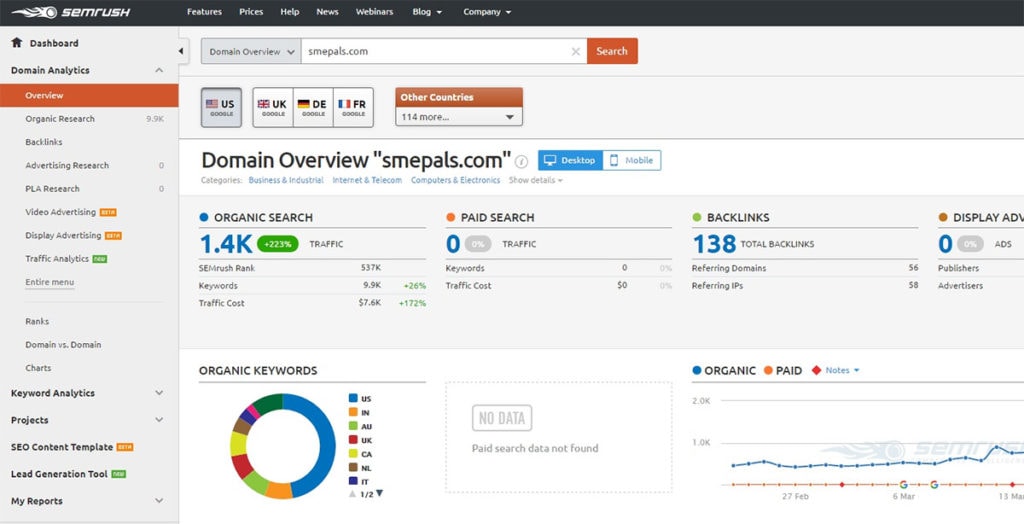Collapse the Domain Analytics section
This screenshot has width=1024, height=524.
coord(159,70)
